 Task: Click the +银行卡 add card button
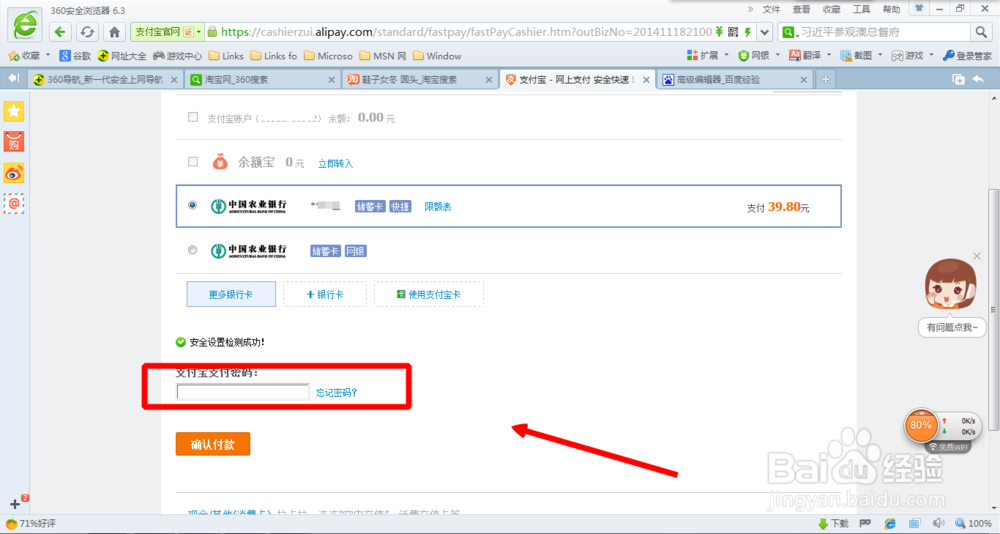325,294
